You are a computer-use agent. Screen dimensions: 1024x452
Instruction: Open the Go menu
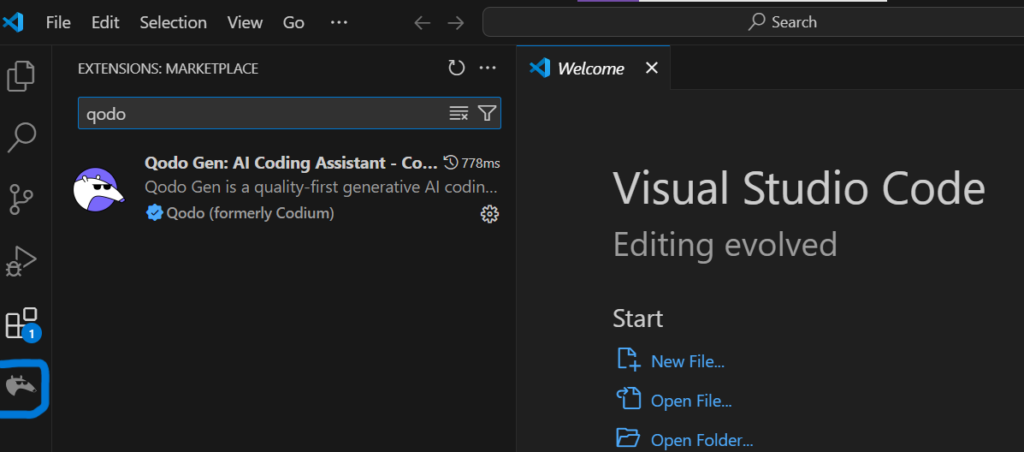click(x=293, y=22)
